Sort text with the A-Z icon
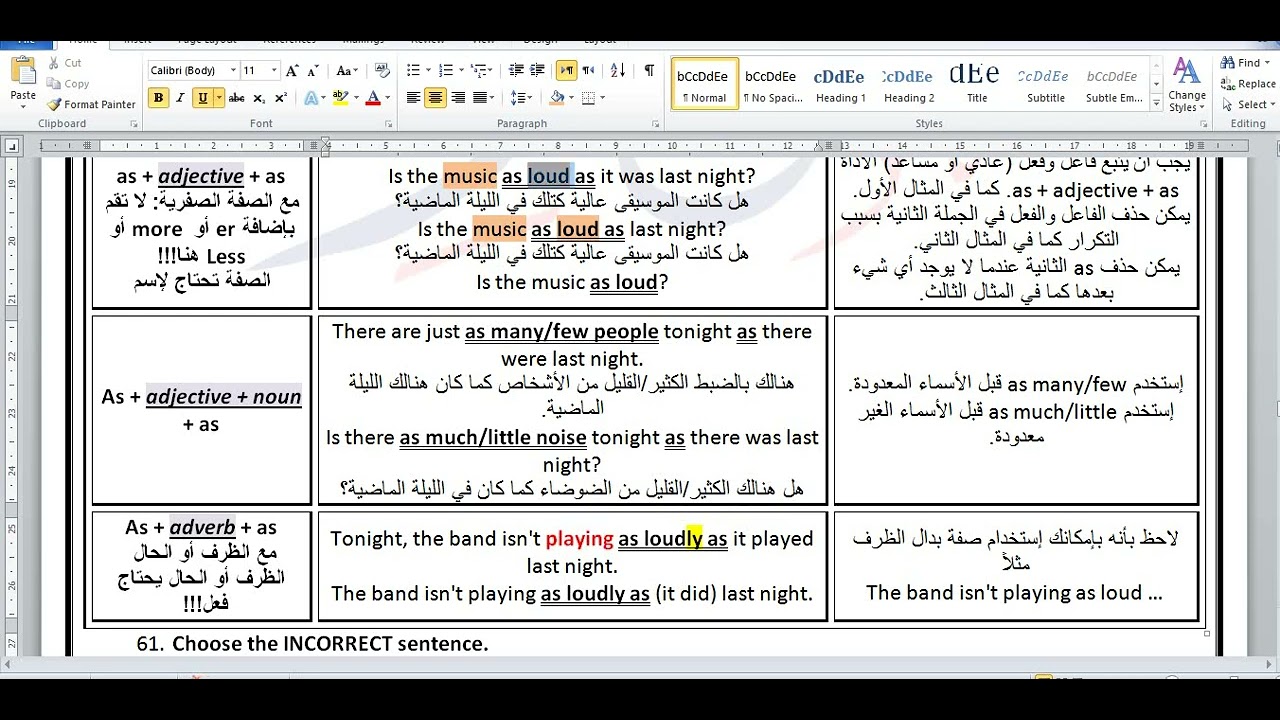 [x=617, y=71]
